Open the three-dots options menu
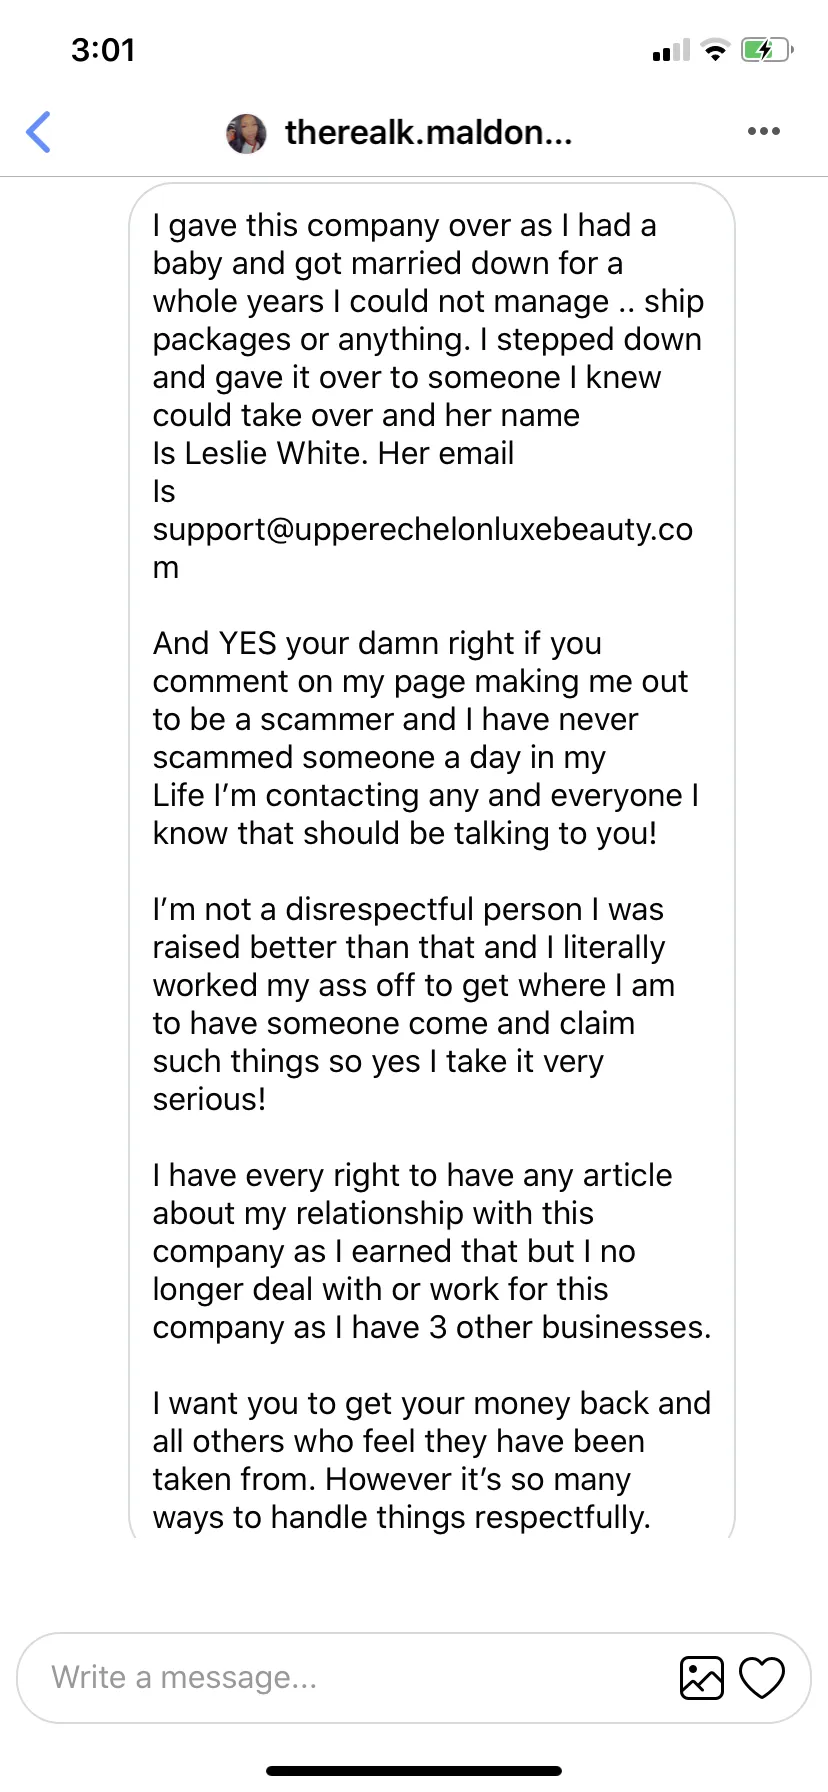Screen dimensions: 828x1792 [763, 131]
